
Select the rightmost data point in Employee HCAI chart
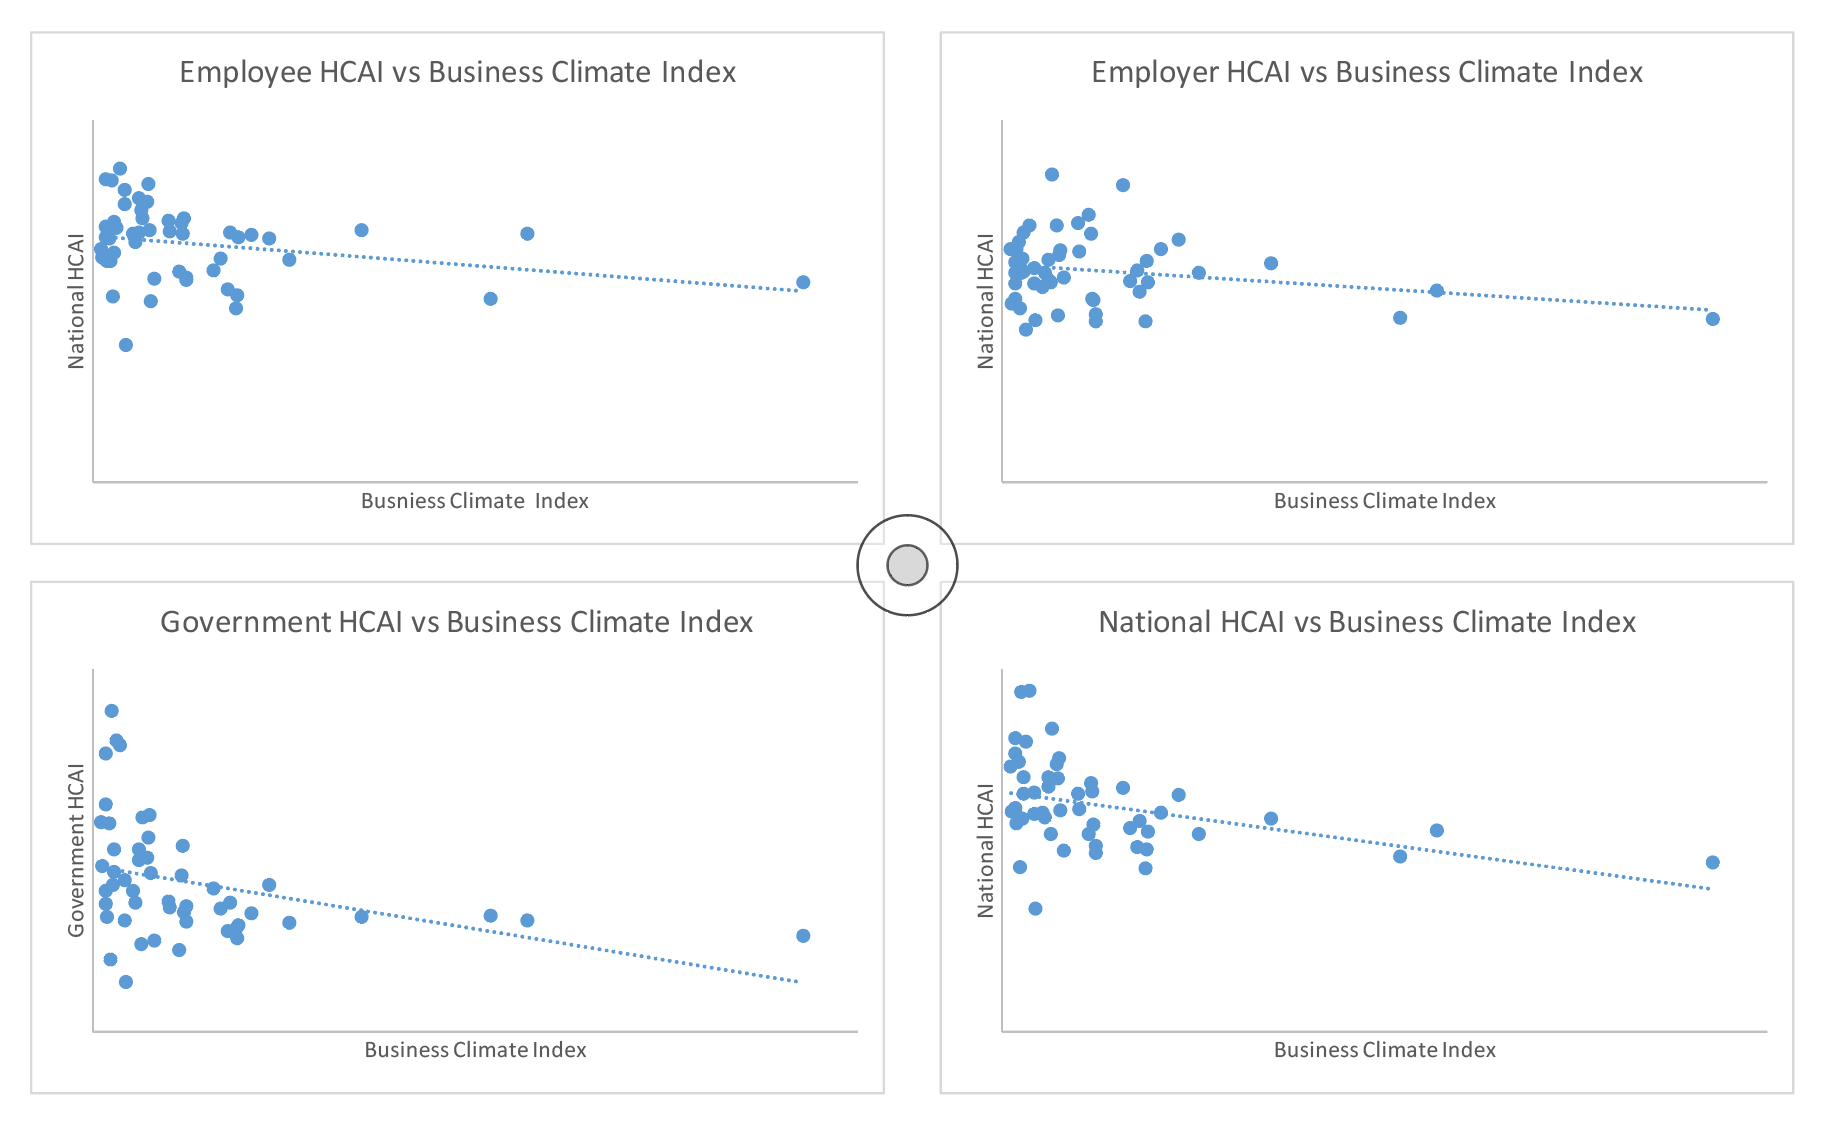(x=803, y=282)
